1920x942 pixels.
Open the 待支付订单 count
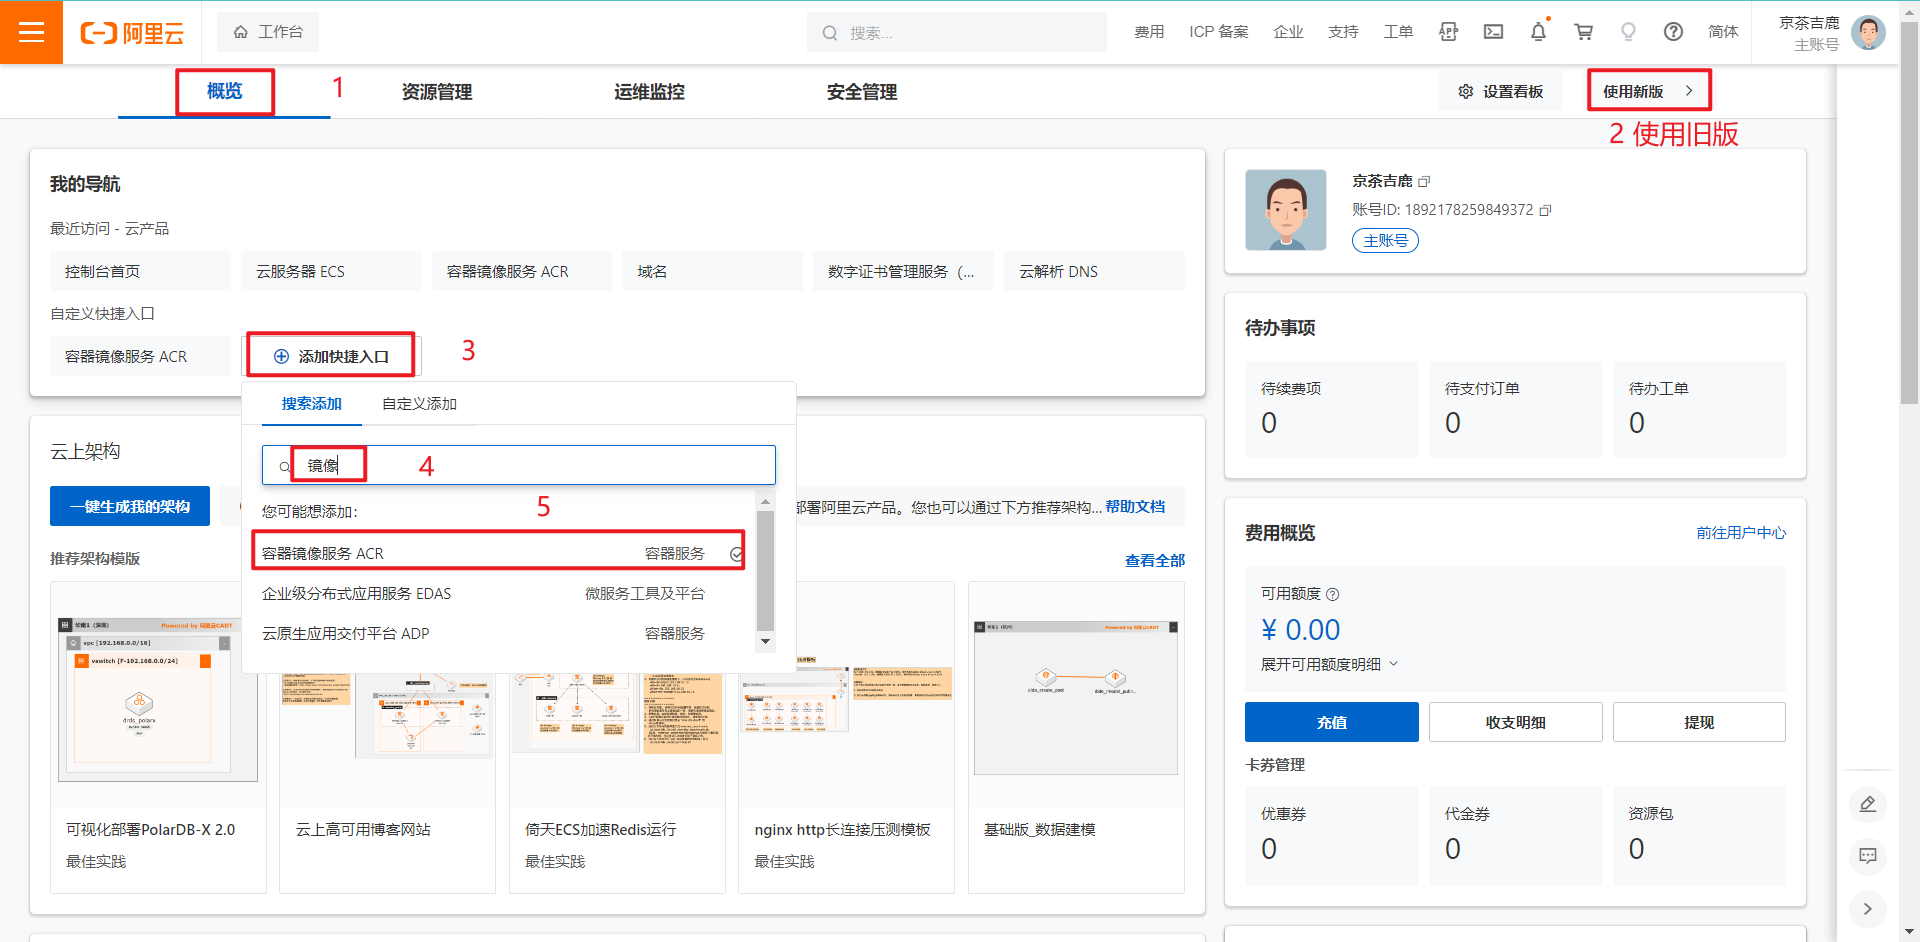pos(1453,423)
